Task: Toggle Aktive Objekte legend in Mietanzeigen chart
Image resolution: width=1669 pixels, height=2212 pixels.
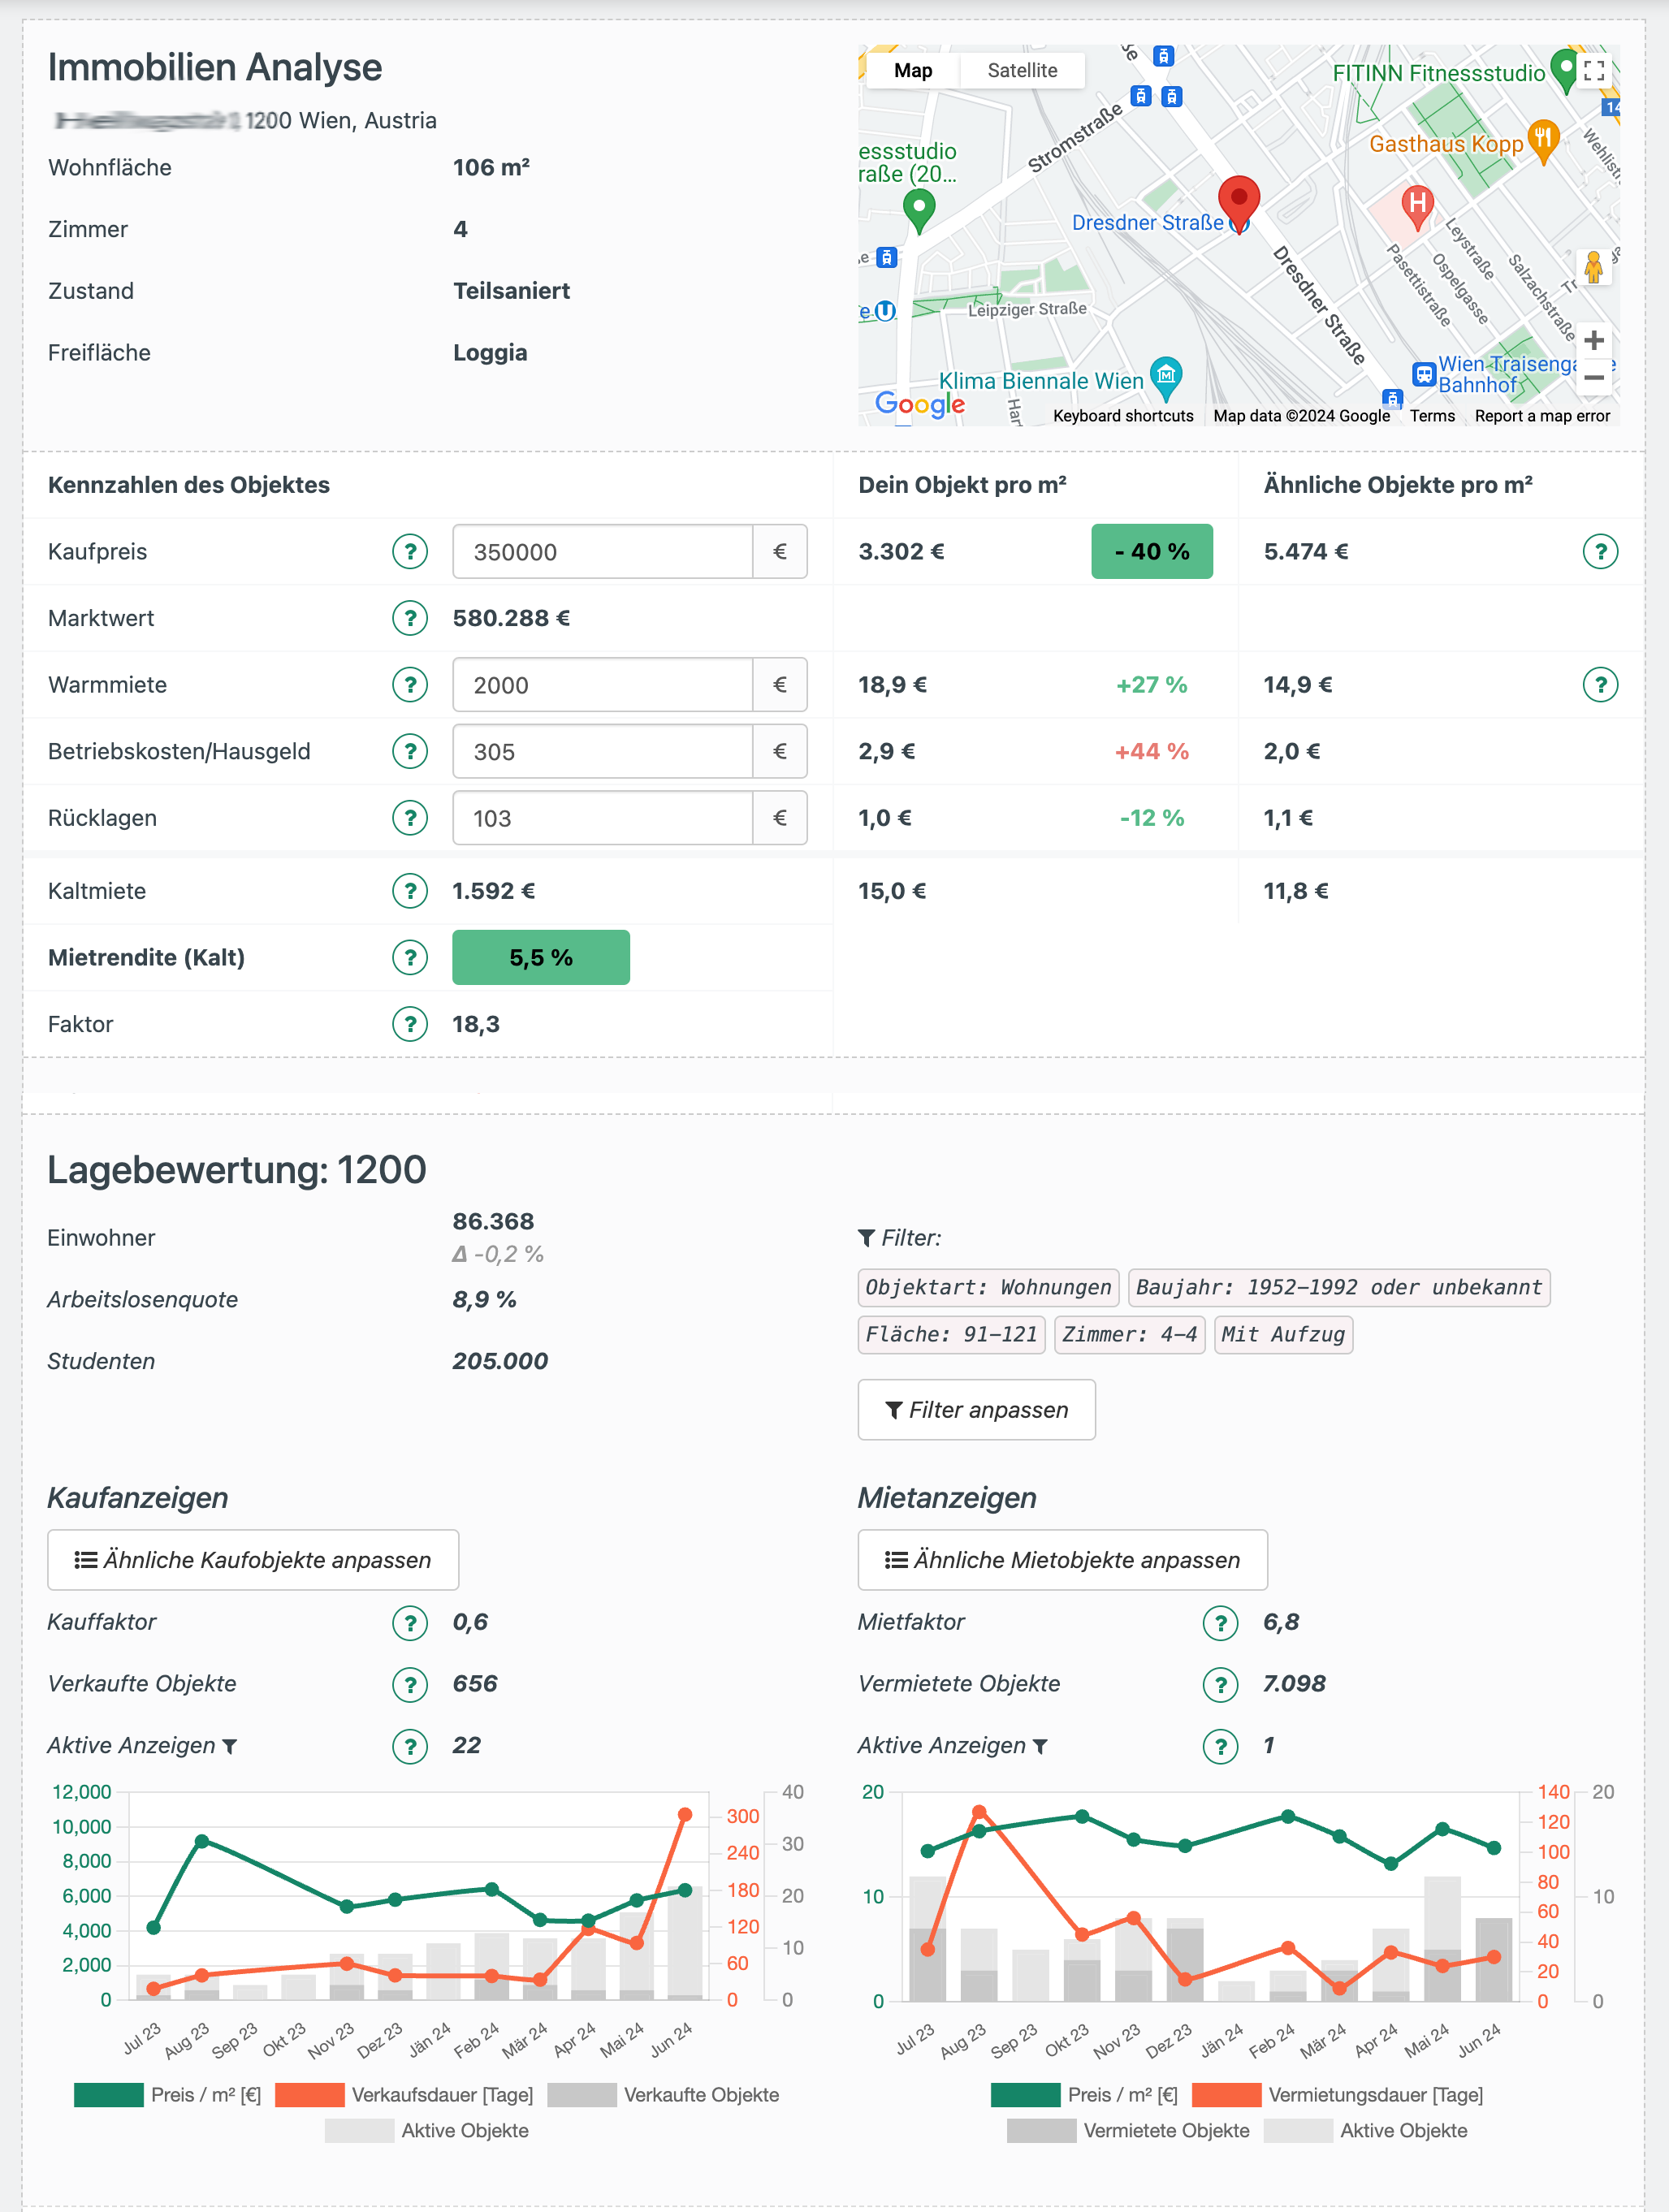Action: 1365,2131
